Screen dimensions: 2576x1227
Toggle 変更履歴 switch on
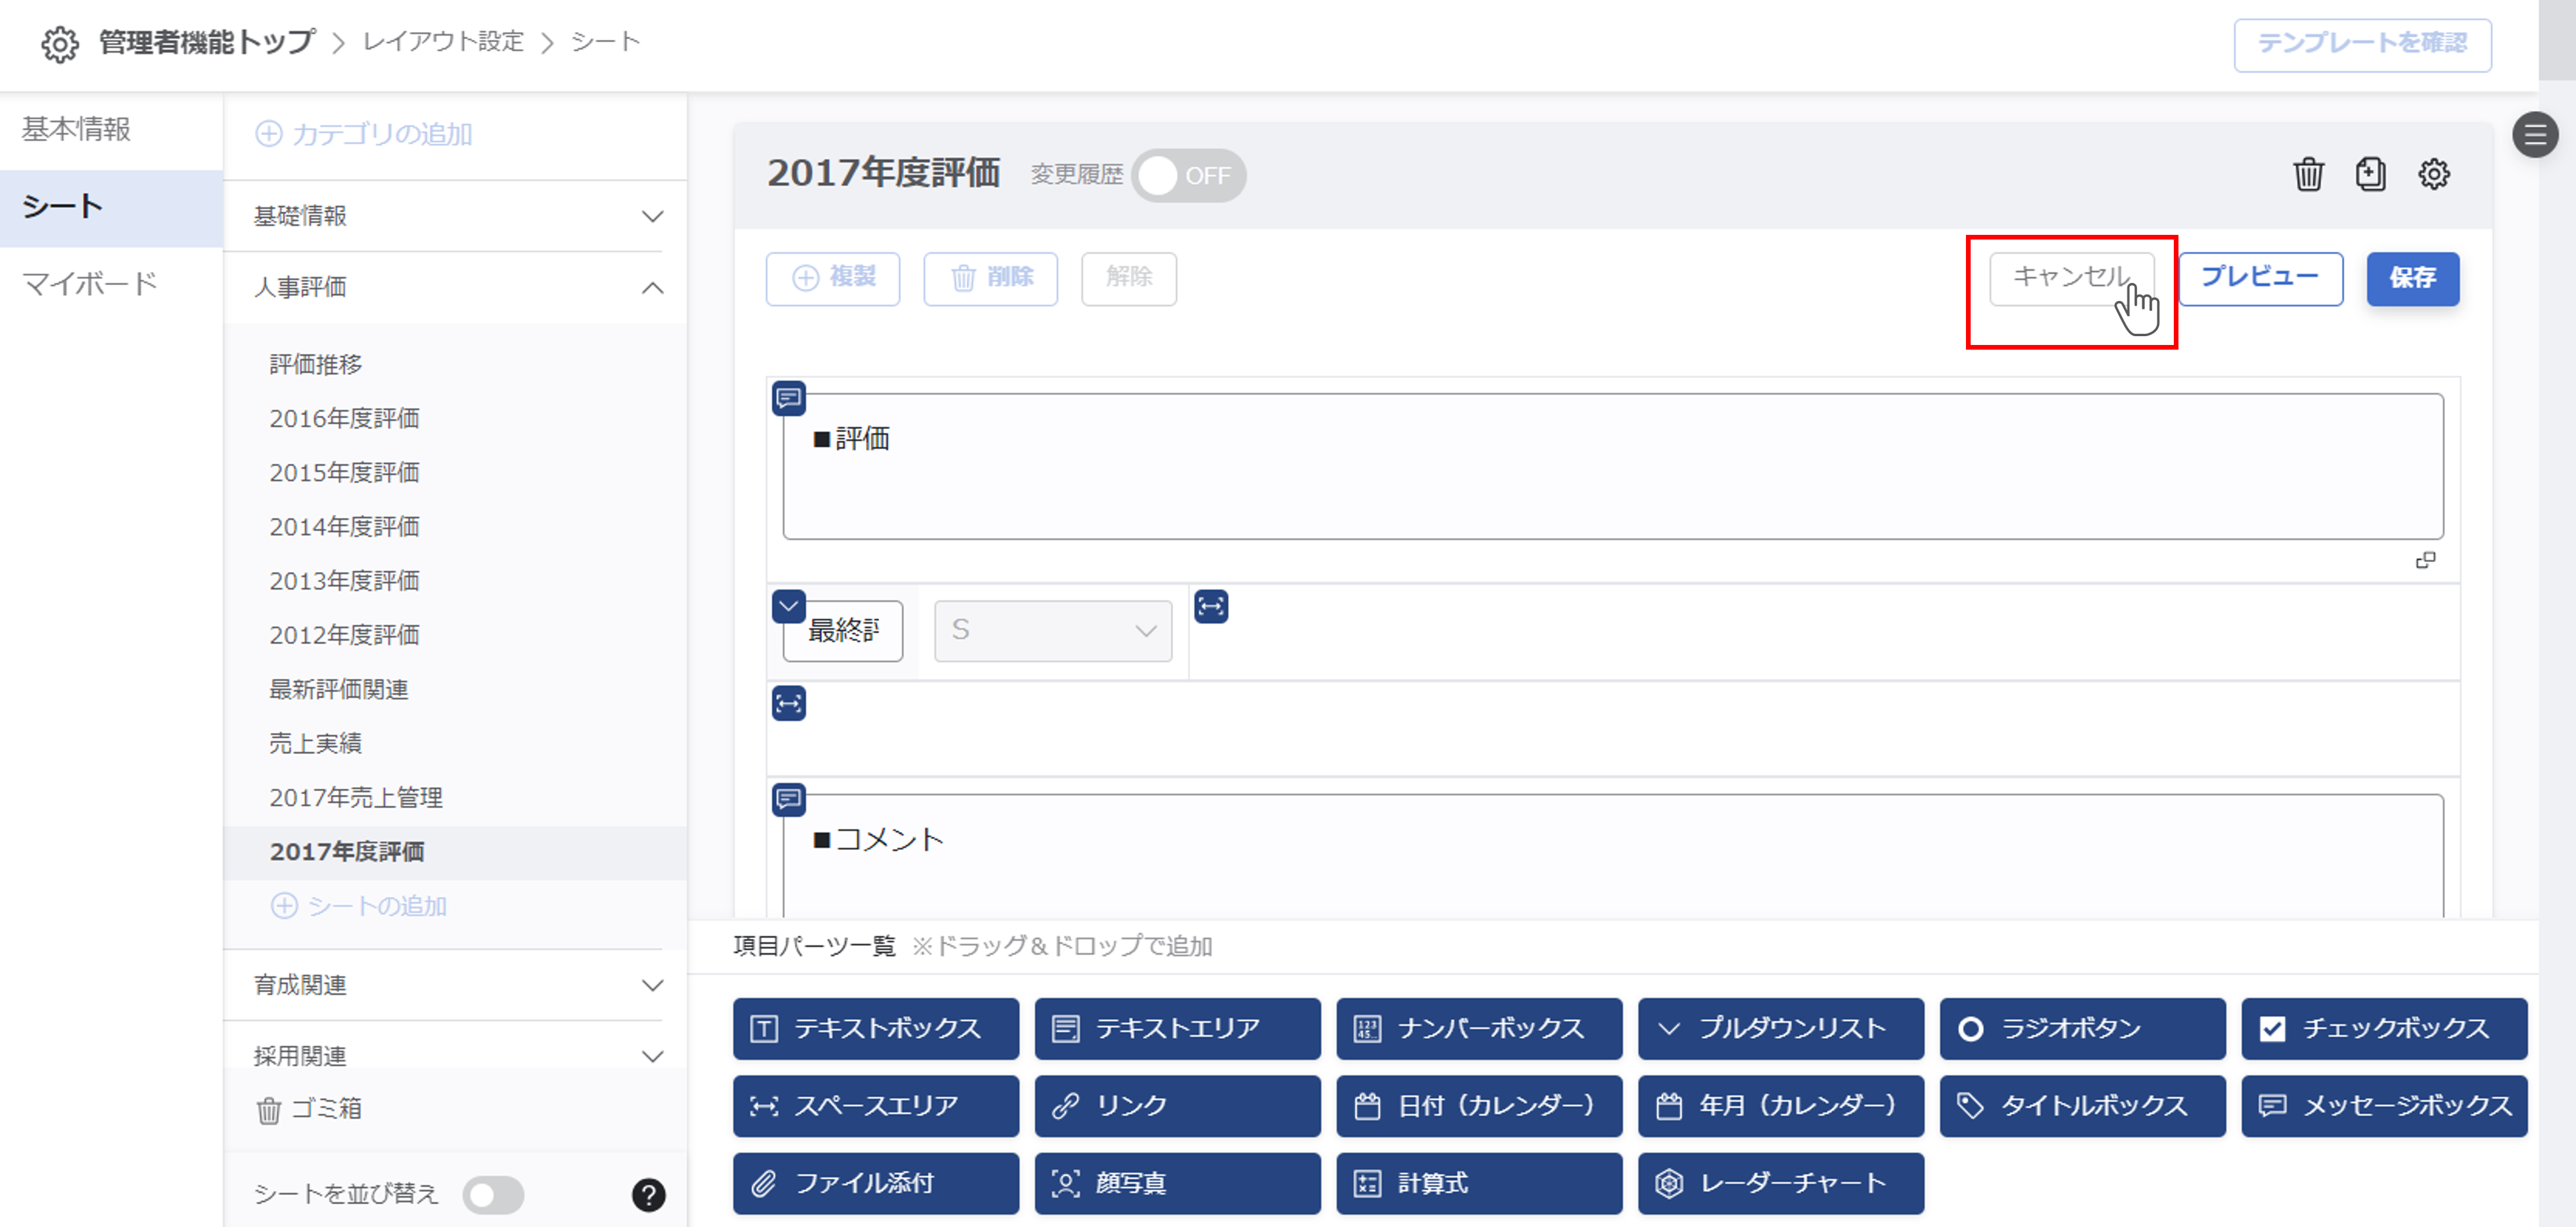point(1188,176)
